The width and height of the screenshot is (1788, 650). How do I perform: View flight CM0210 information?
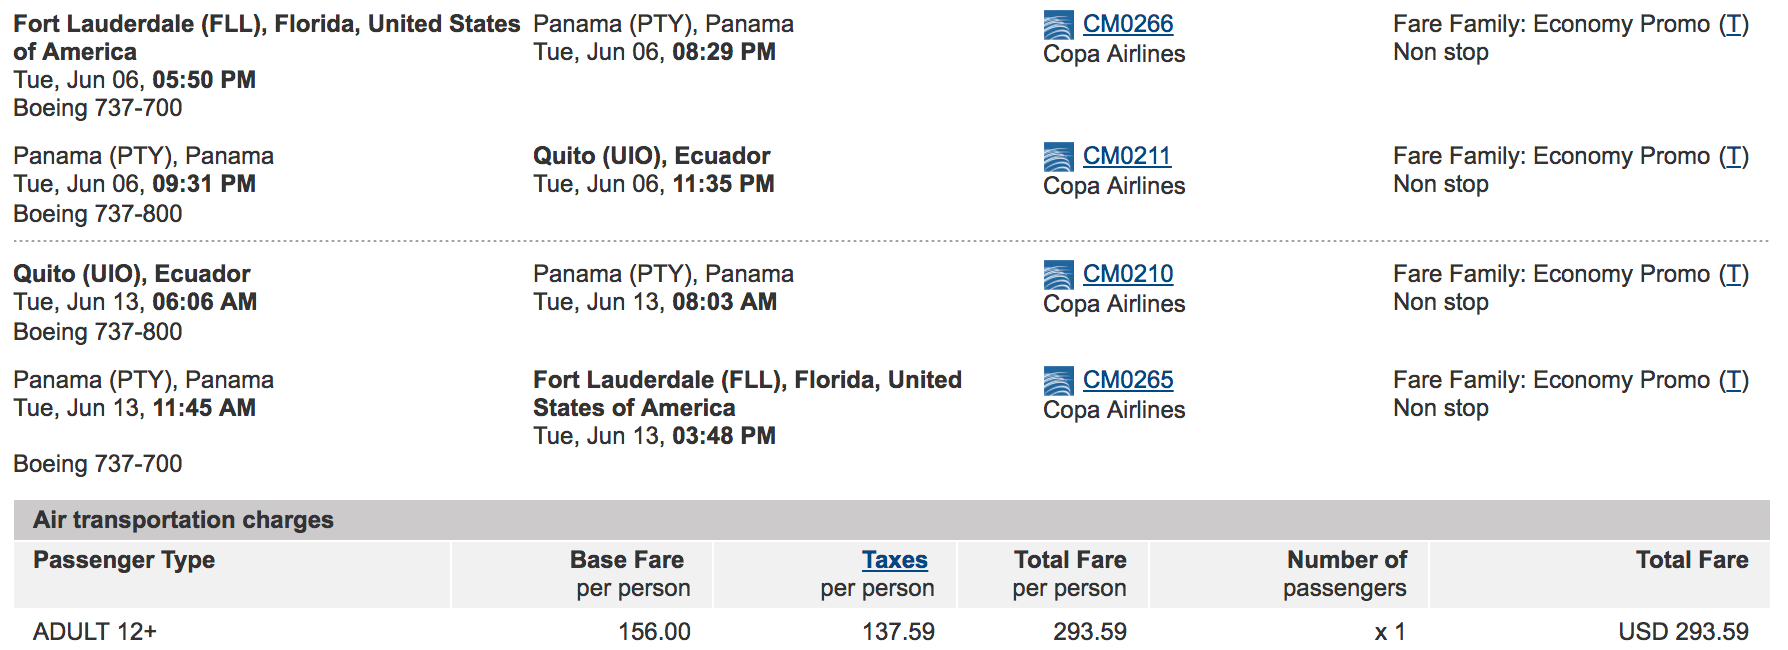[1127, 274]
